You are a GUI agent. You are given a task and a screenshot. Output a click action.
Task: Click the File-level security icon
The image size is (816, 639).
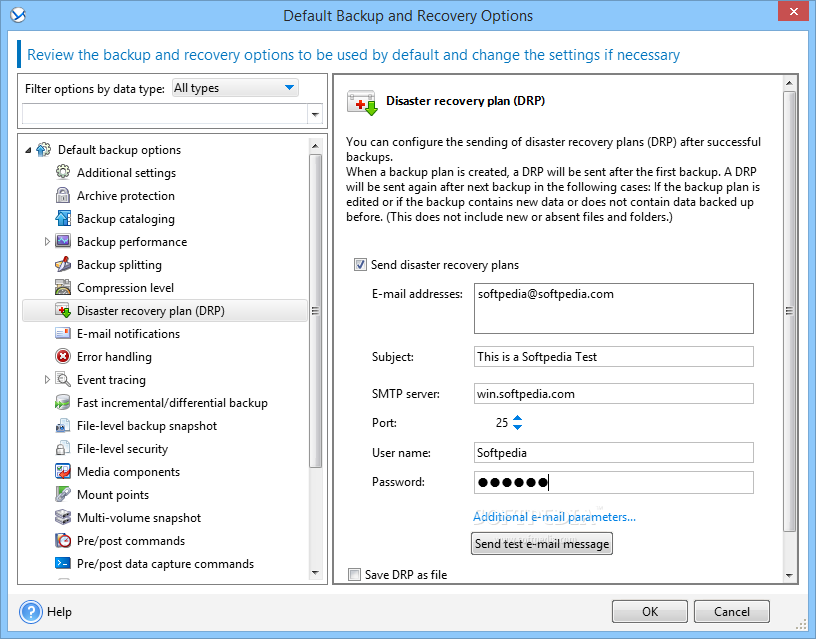[63, 448]
